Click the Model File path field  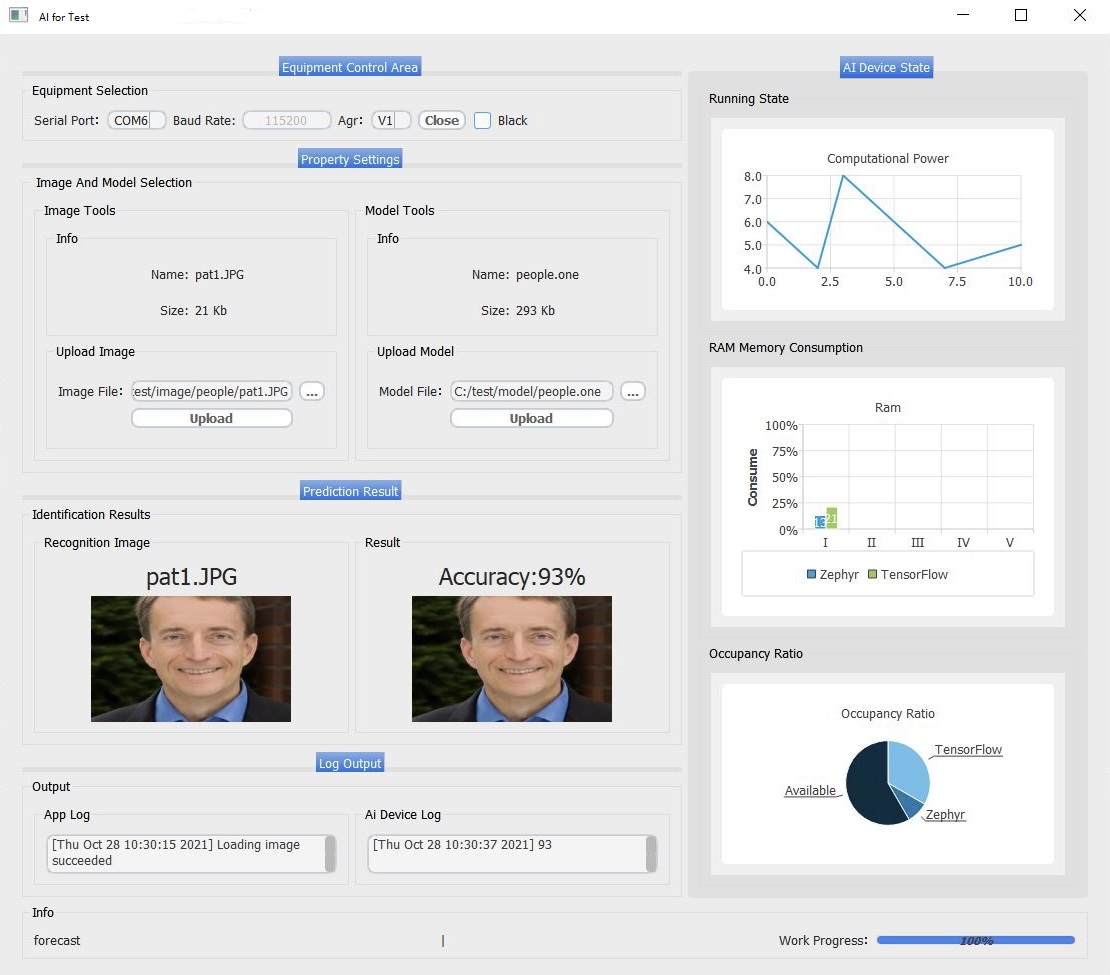tap(532, 392)
